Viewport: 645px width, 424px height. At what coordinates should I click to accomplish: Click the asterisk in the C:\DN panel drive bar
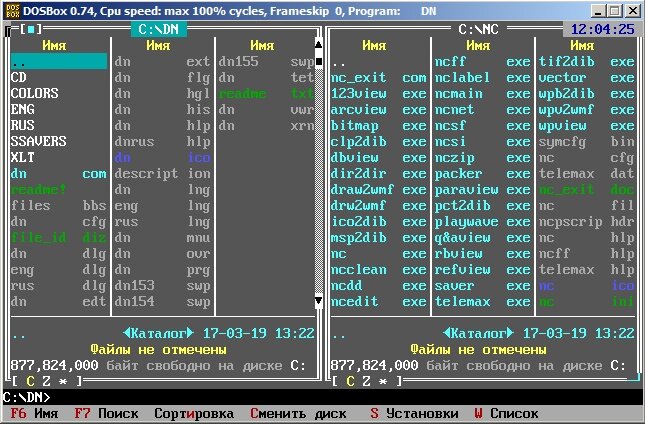63,382
